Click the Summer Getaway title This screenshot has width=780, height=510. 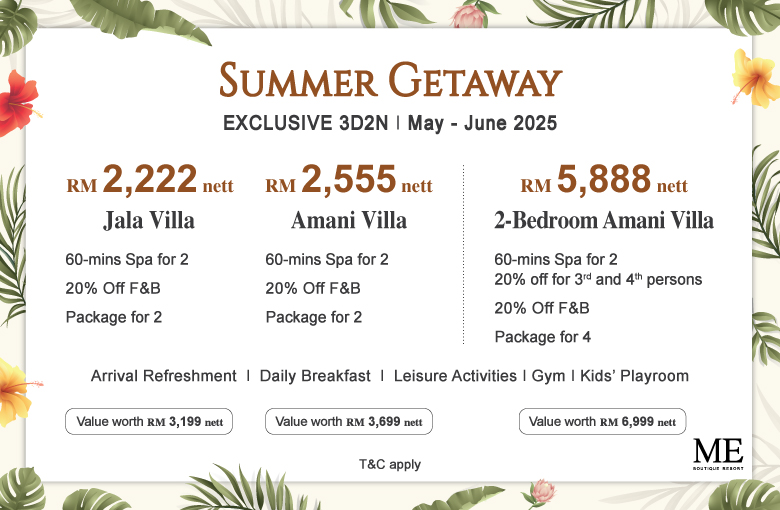(390, 80)
